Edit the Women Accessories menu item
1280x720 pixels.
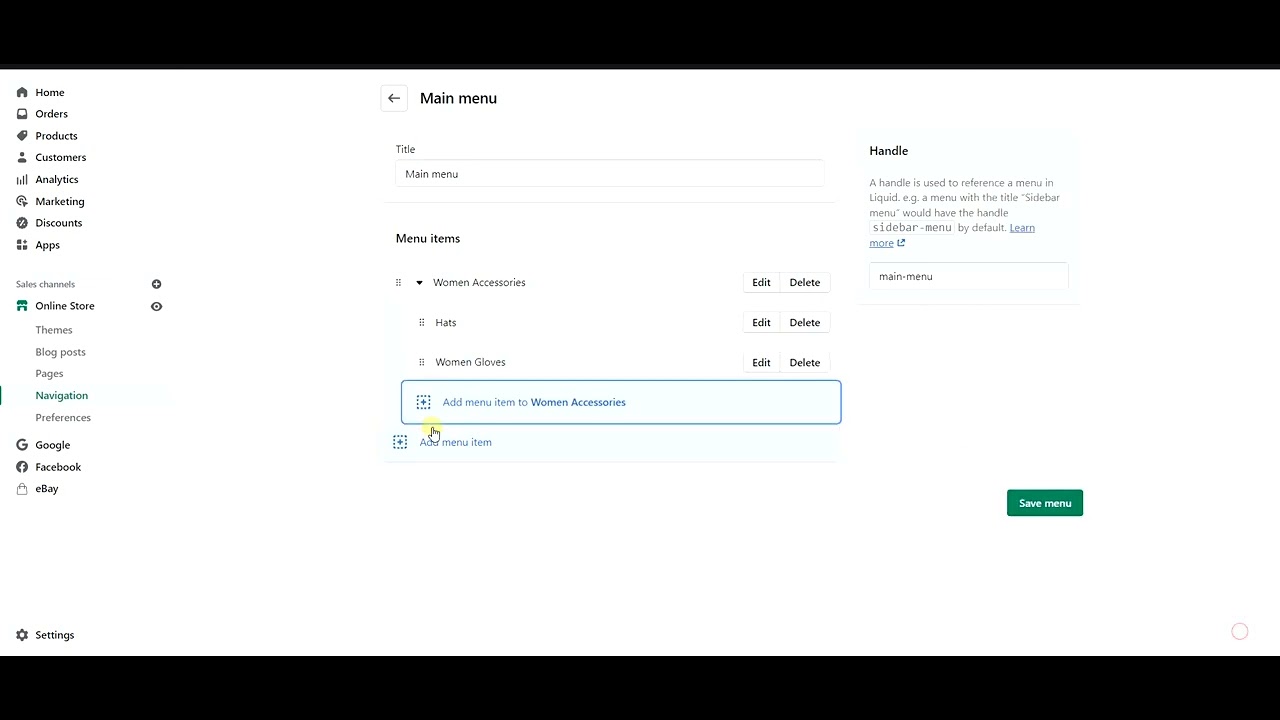click(x=761, y=283)
